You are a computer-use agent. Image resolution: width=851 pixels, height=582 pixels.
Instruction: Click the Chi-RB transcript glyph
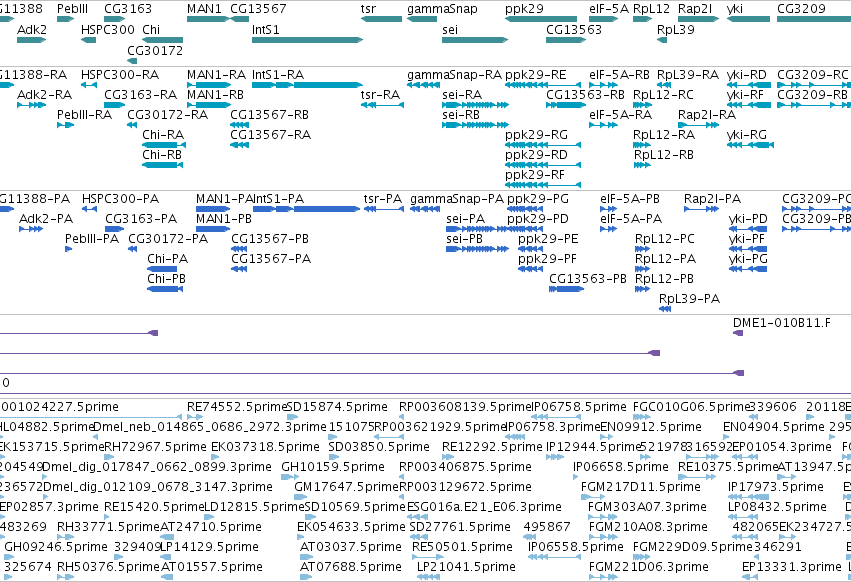(x=162, y=165)
